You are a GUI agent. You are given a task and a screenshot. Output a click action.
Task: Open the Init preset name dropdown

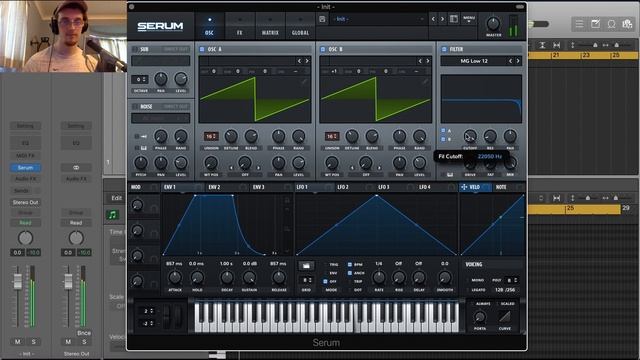pos(379,19)
